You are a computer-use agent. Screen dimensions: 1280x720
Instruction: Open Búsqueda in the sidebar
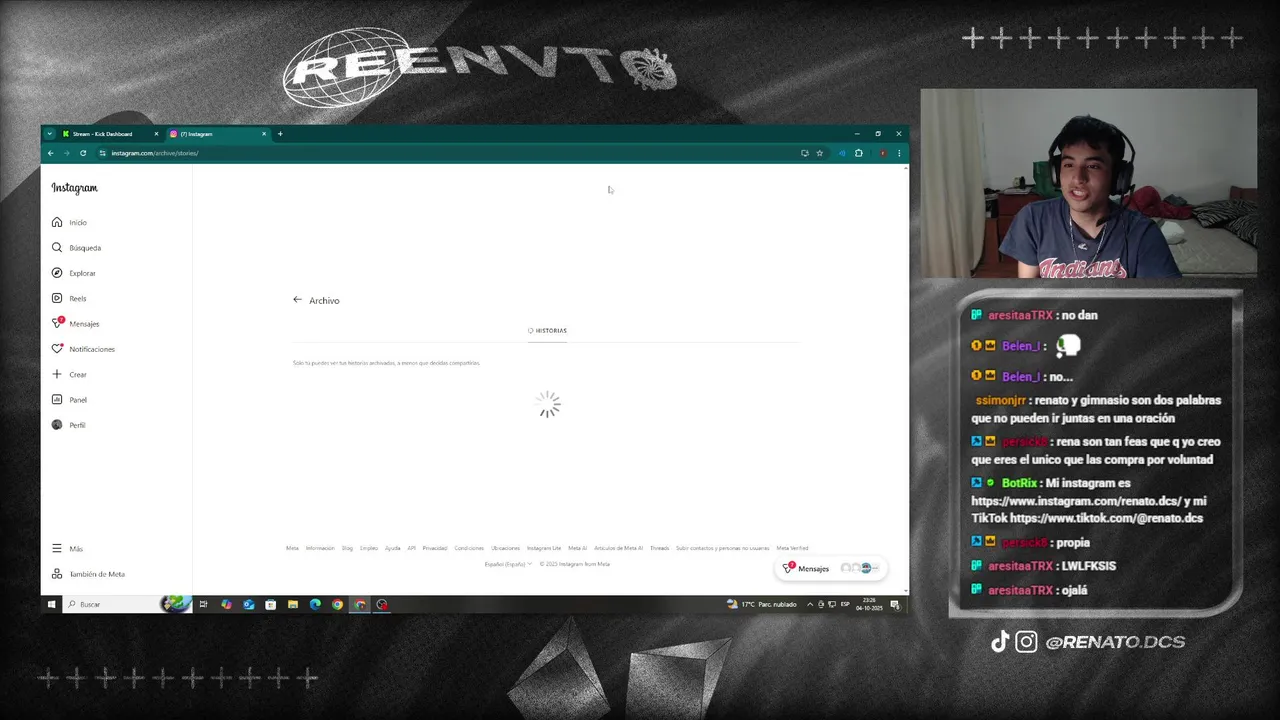point(76,248)
